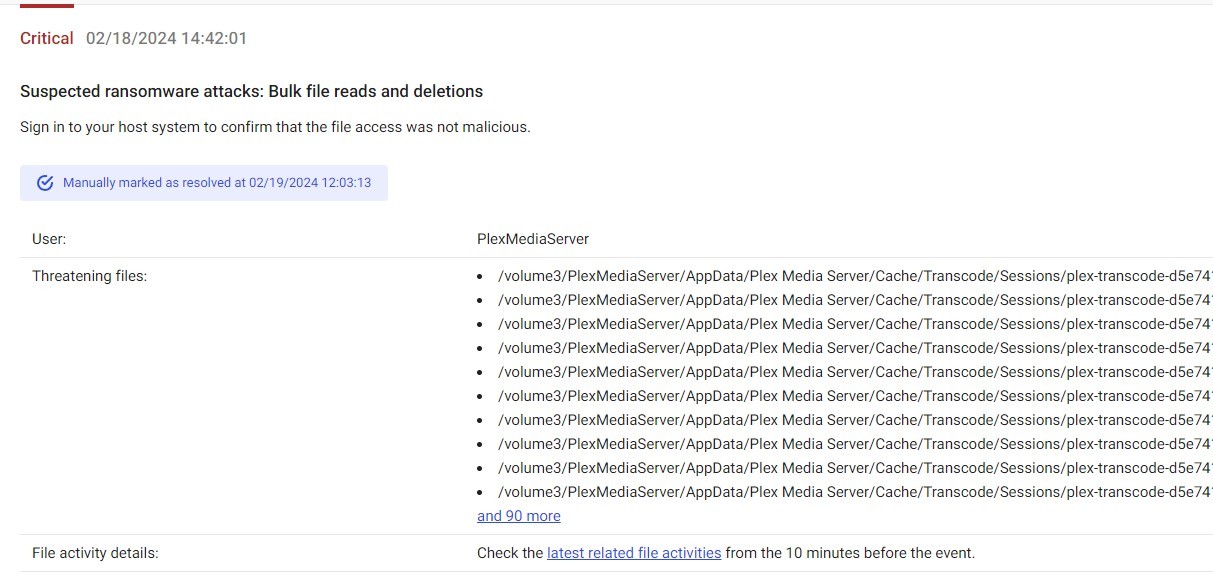
Task: Click the "Sign in to your host system" description
Action: click(275, 127)
